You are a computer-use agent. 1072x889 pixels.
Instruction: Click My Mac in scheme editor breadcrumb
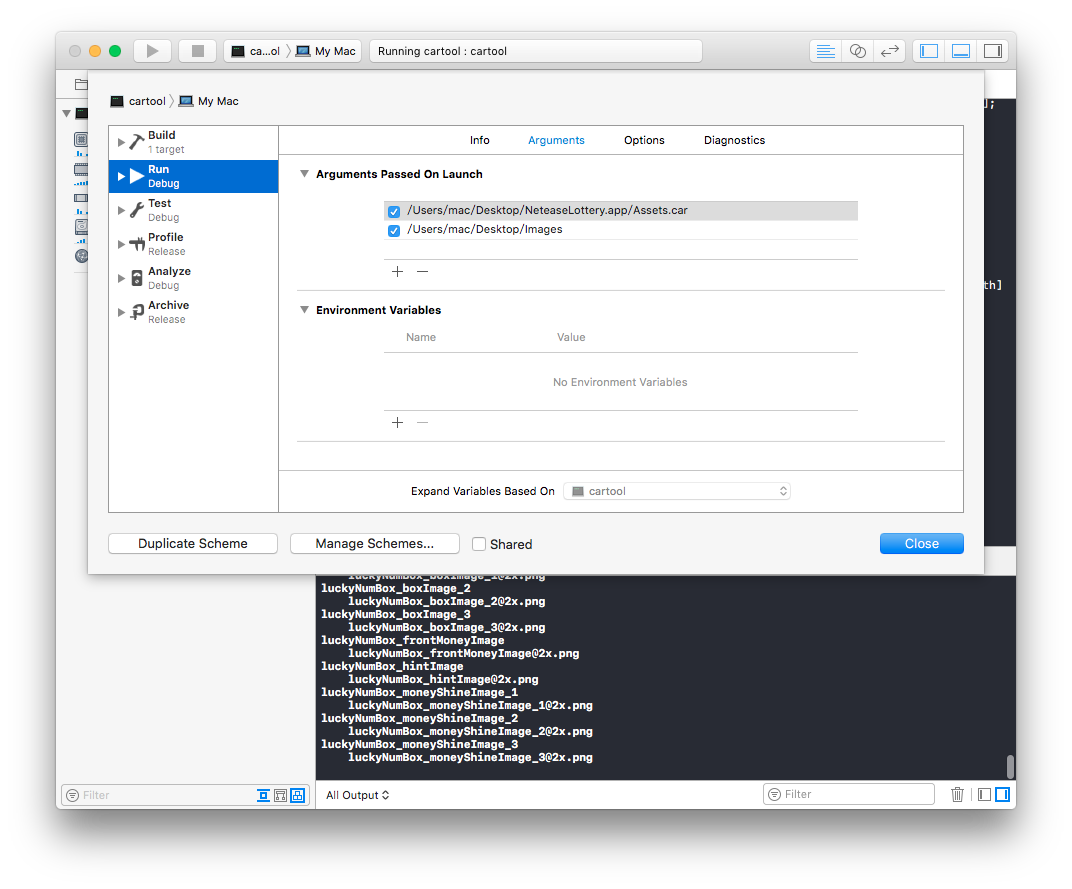pos(209,101)
